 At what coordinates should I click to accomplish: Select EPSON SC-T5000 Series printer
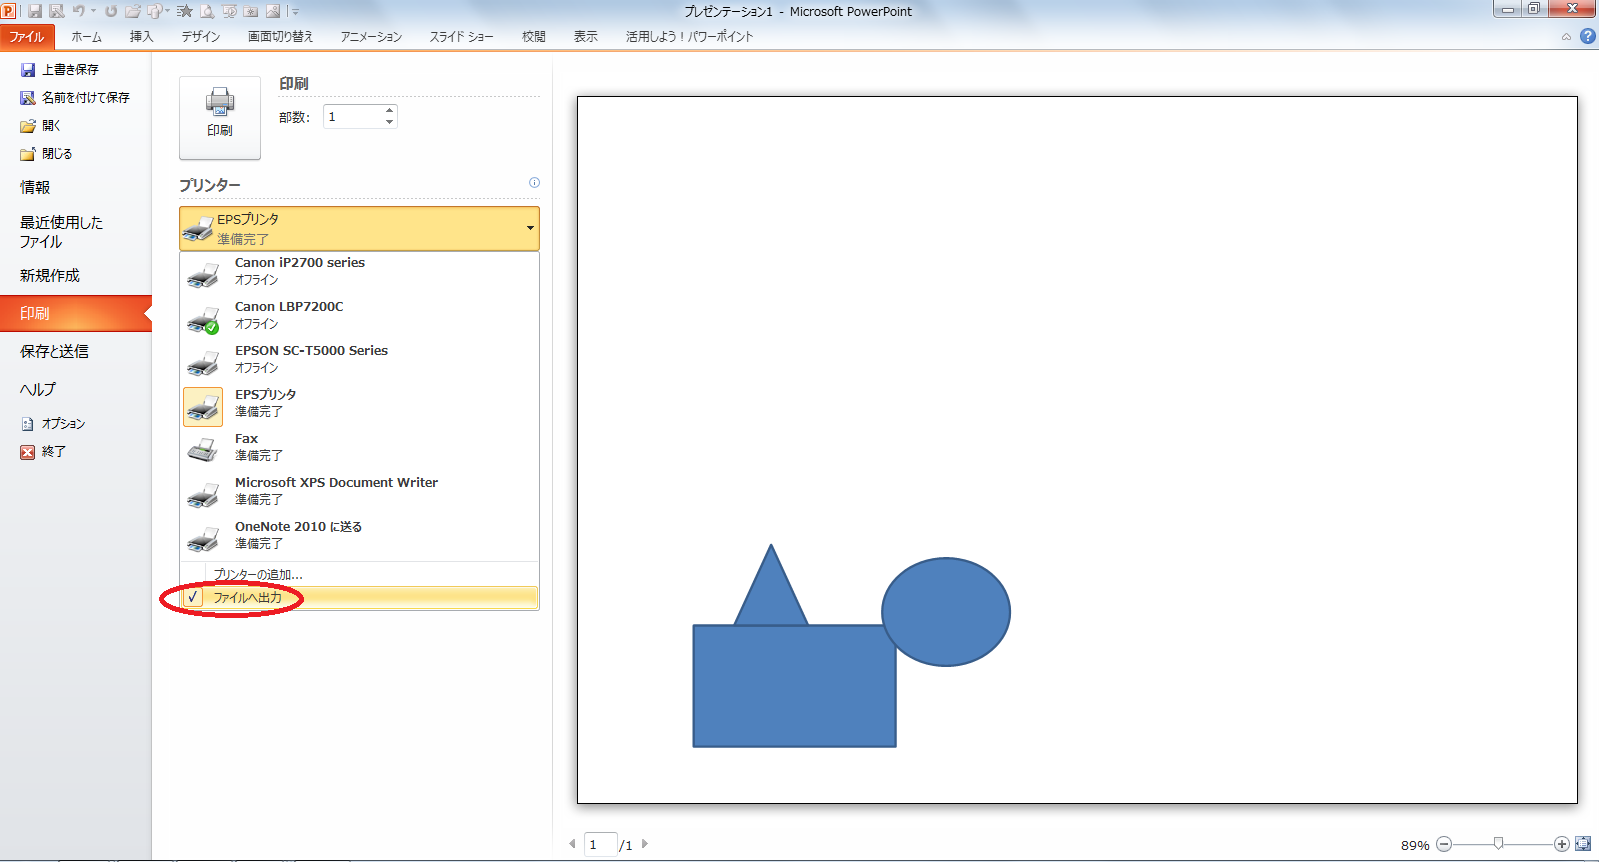point(359,359)
